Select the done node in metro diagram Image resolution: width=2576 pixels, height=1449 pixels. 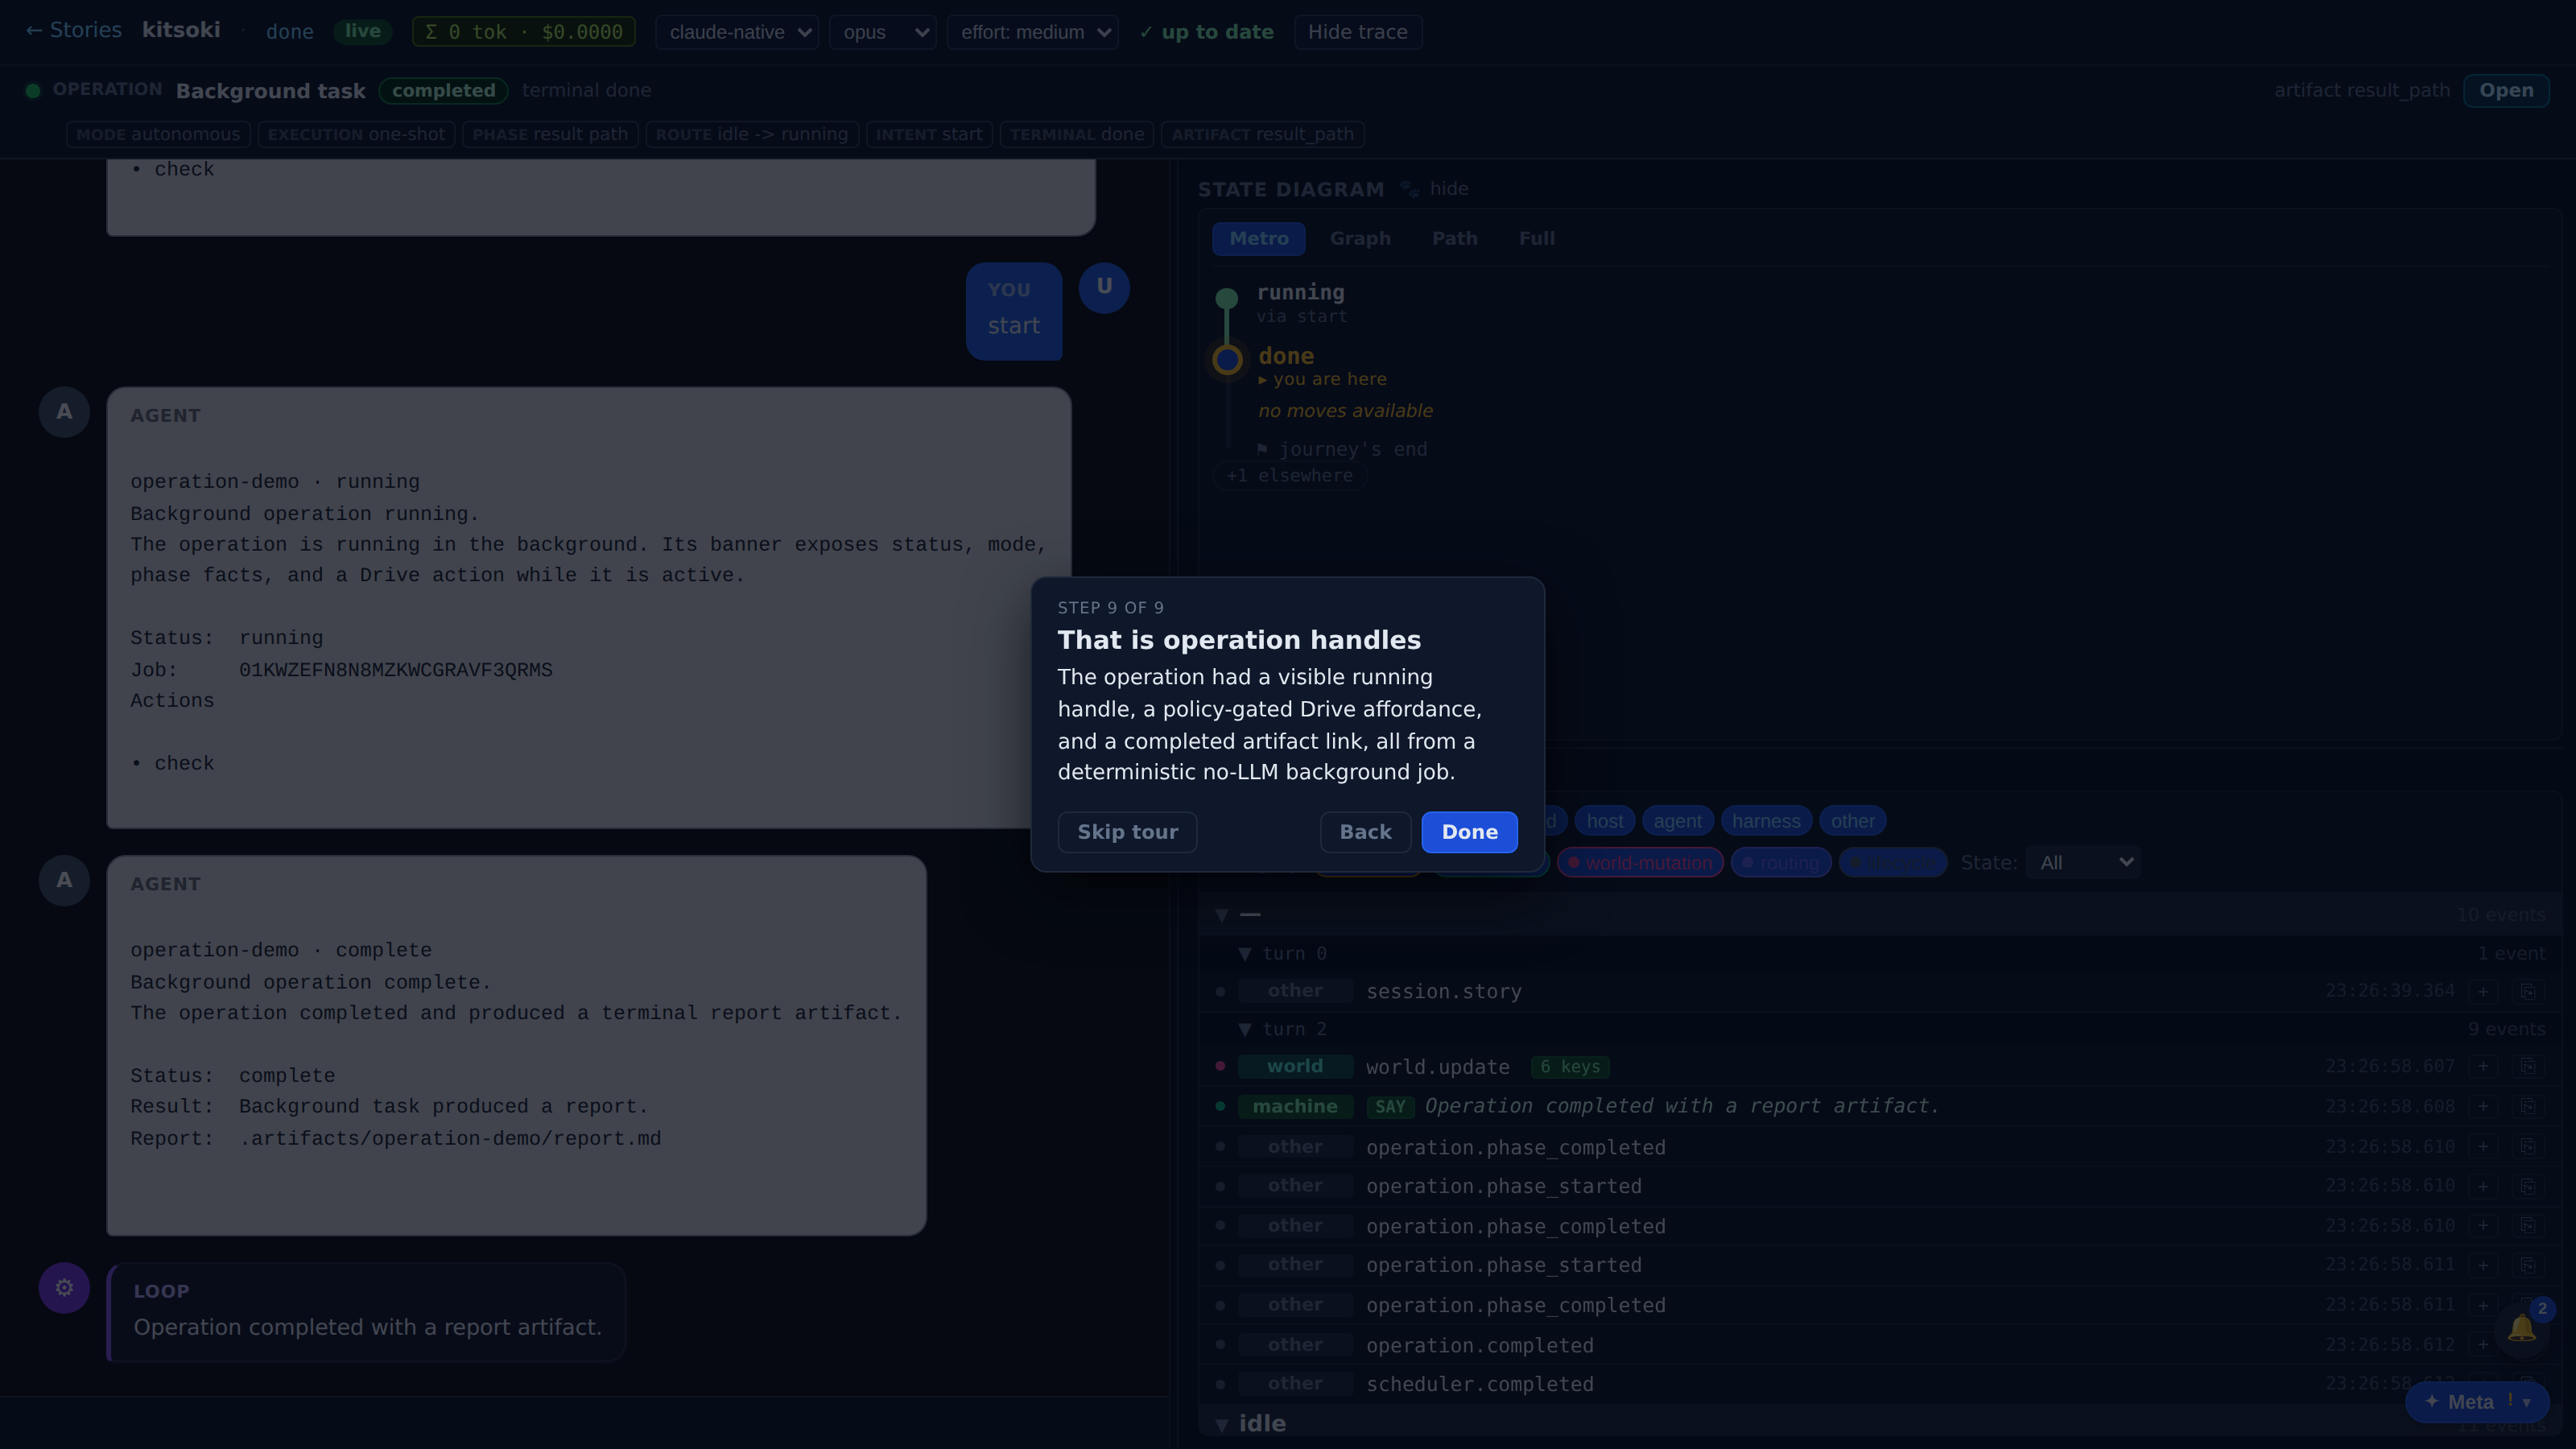tap(1227, 360)
